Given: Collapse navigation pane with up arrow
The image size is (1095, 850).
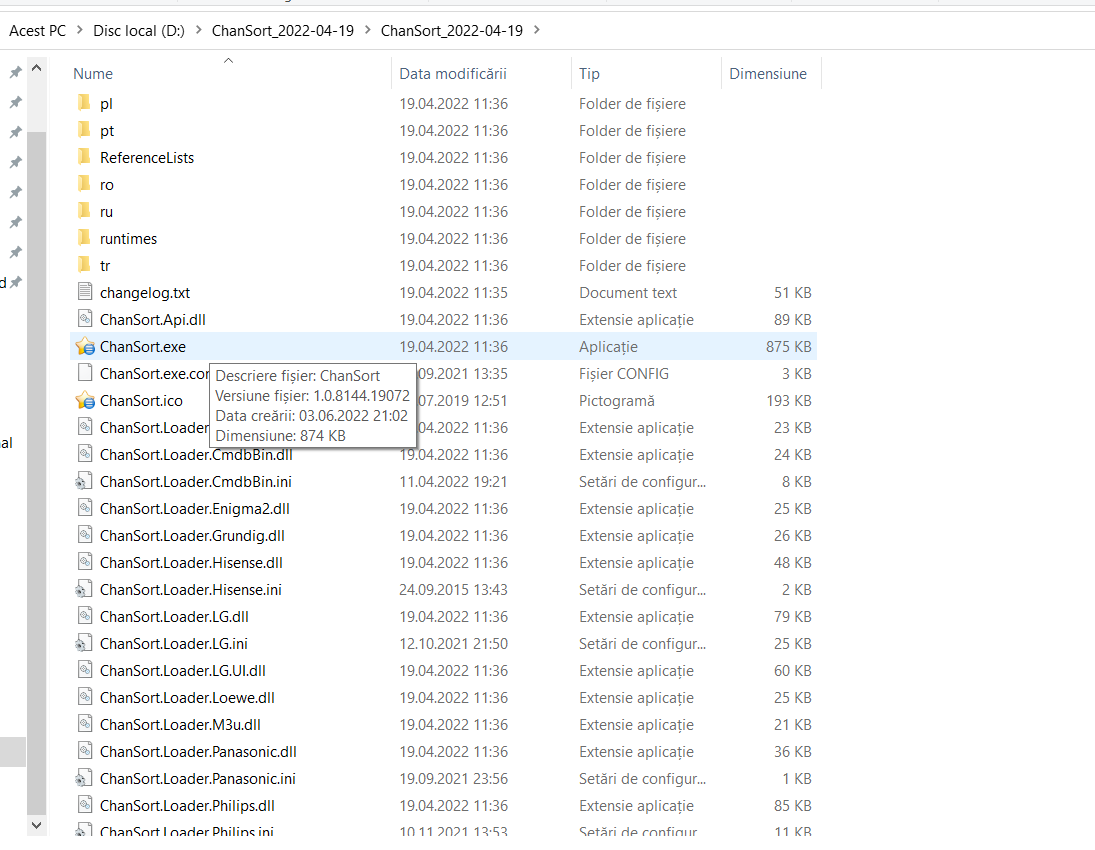Looking at the screenshot, I should click(x=37, y=68).
